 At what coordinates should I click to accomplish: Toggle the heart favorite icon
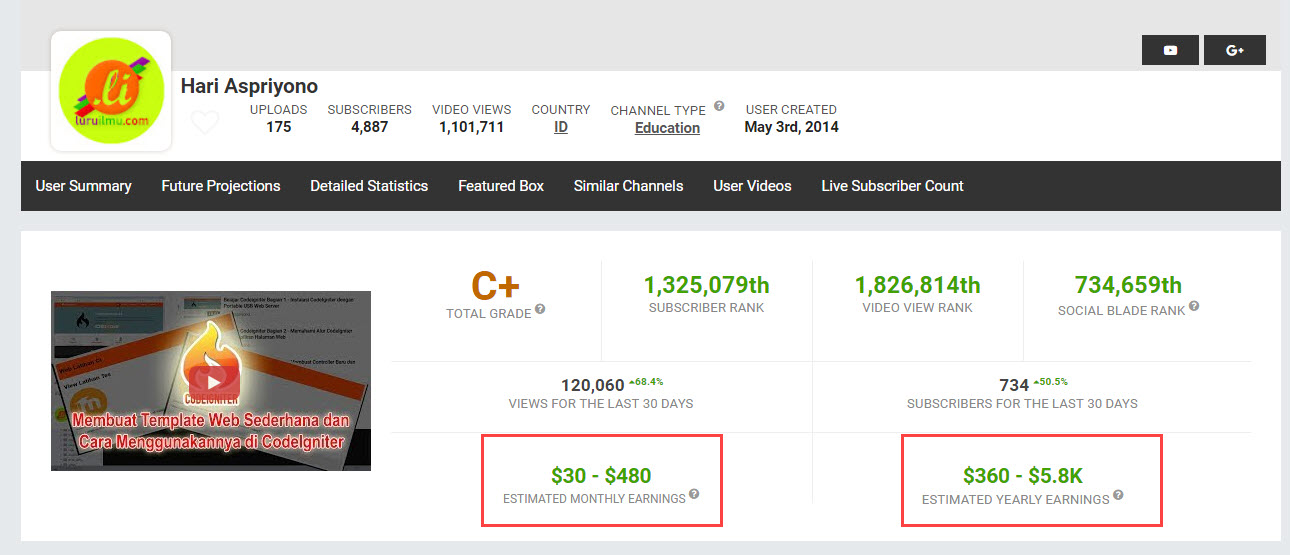205,123
